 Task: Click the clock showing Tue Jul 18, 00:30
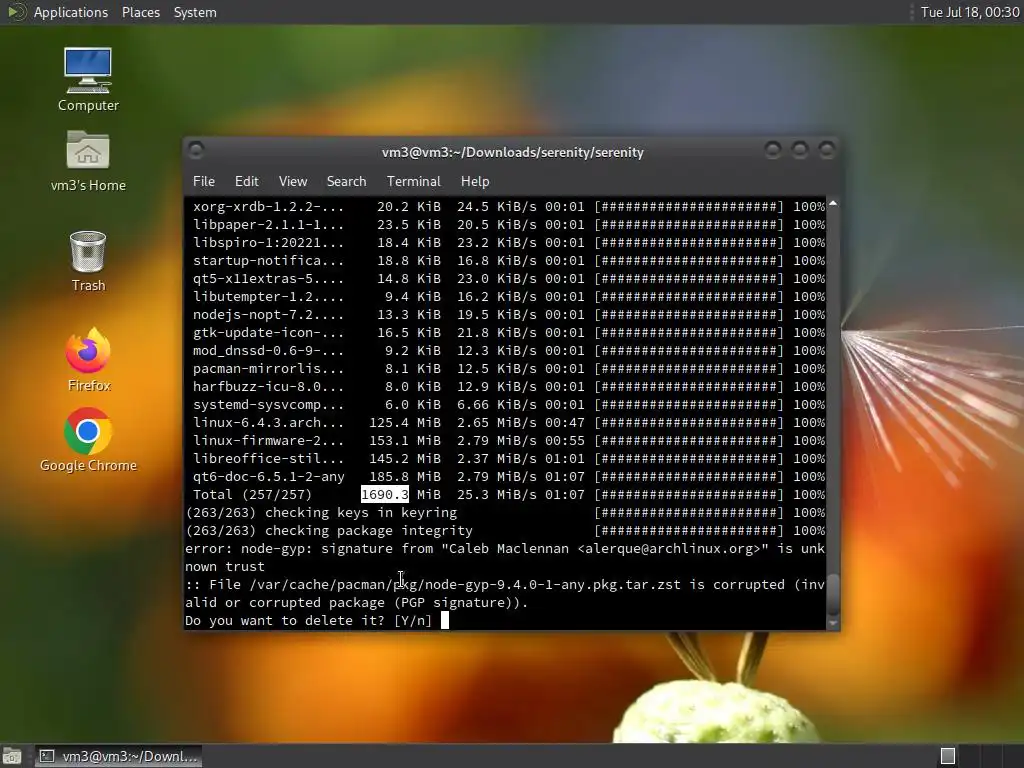coord(969,12)
